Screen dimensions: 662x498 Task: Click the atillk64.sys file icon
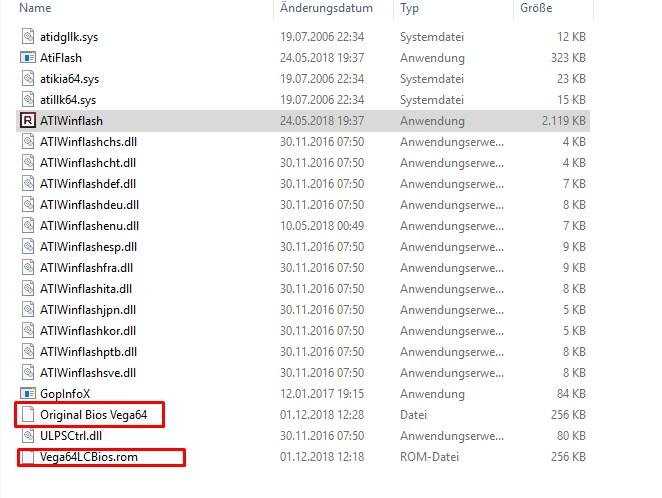click(28, 100)
